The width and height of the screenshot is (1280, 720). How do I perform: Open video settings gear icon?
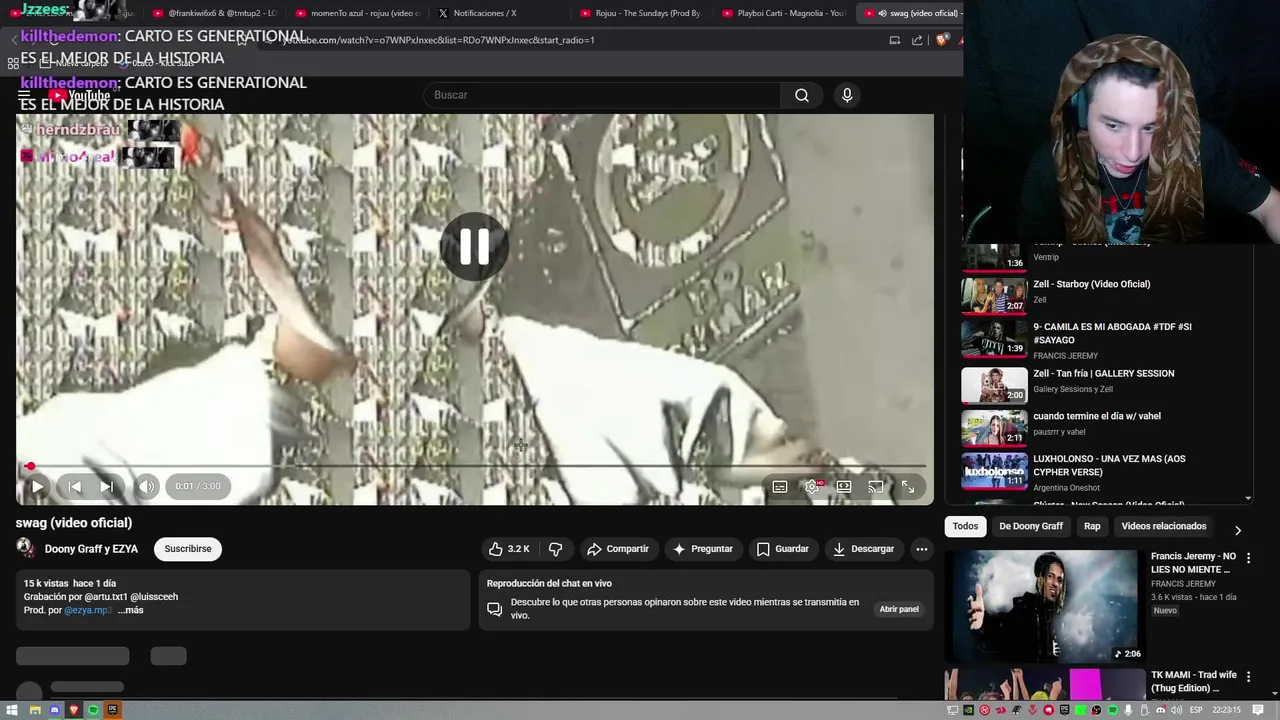click(x=812, y=487)
